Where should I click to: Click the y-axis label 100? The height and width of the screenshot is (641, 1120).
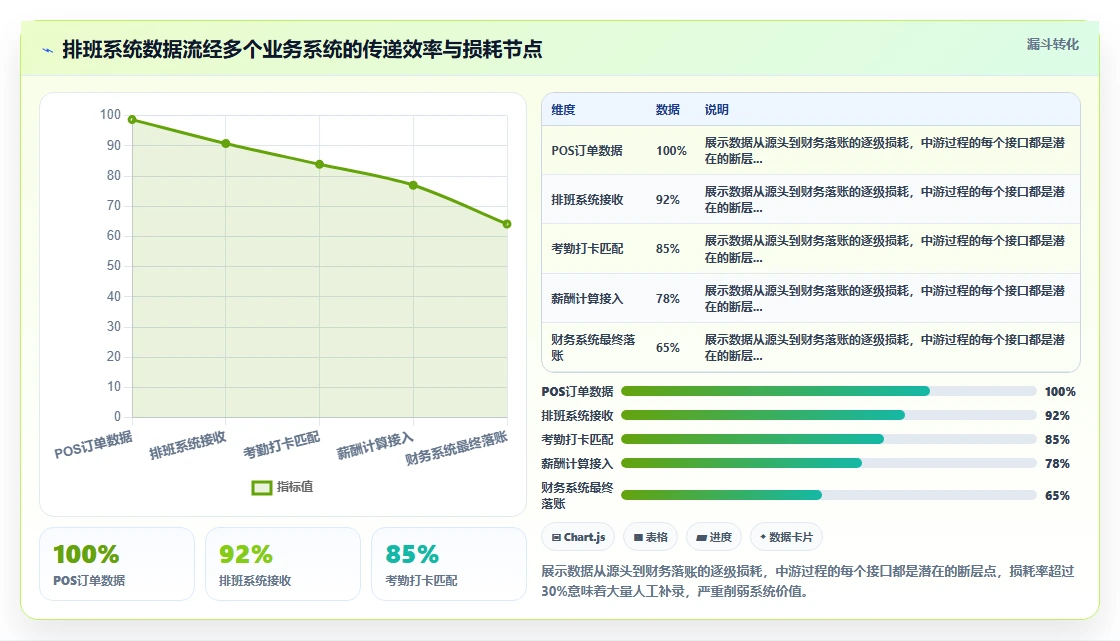[110, 114]
